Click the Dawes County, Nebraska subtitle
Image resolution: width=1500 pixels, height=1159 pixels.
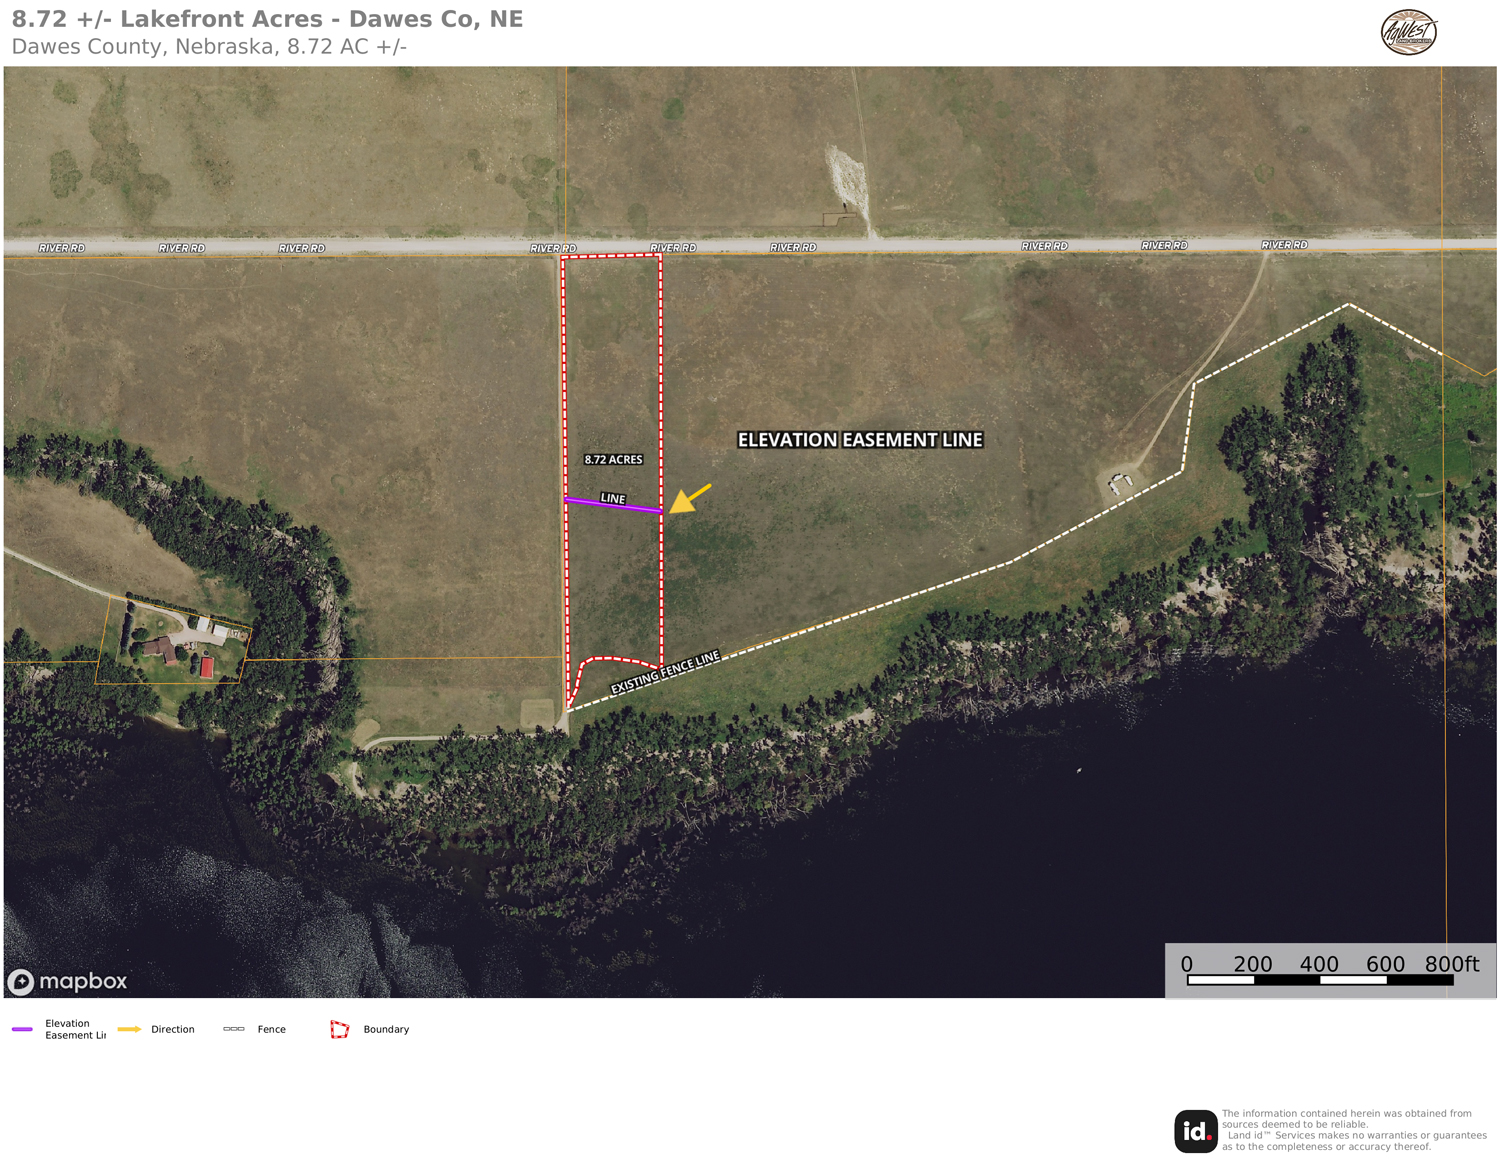tap(209, 47)
